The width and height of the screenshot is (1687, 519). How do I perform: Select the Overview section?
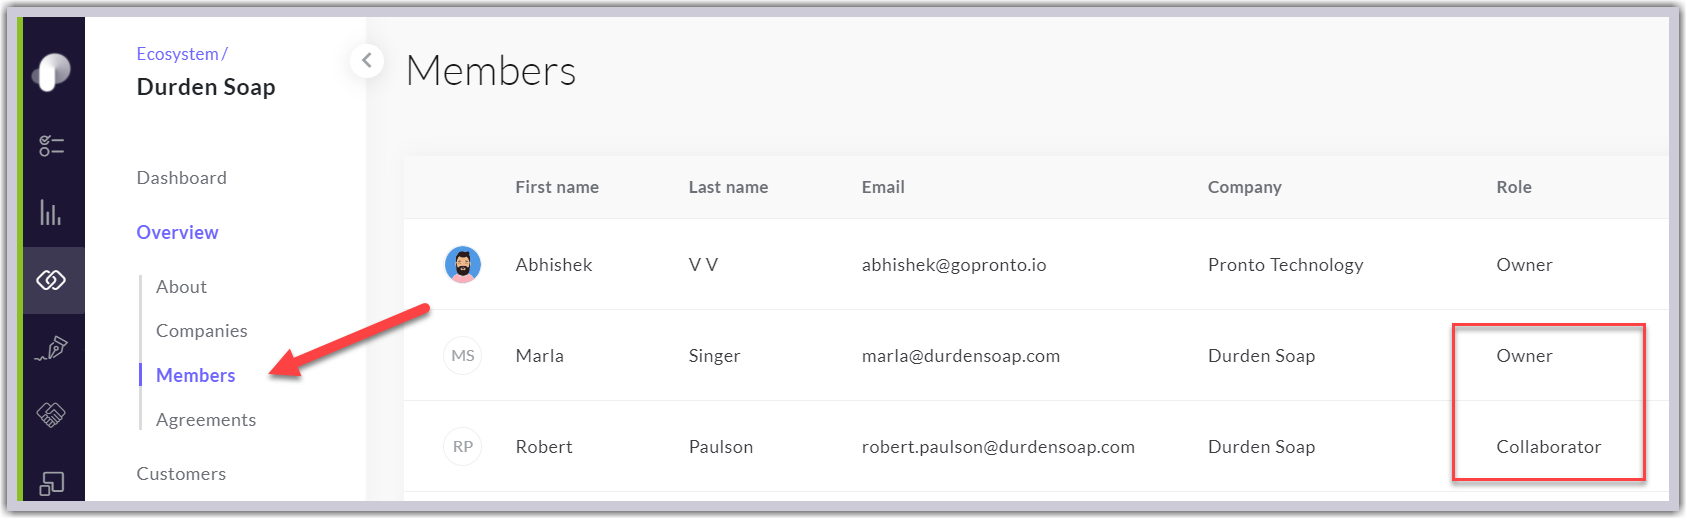[178, 232]
